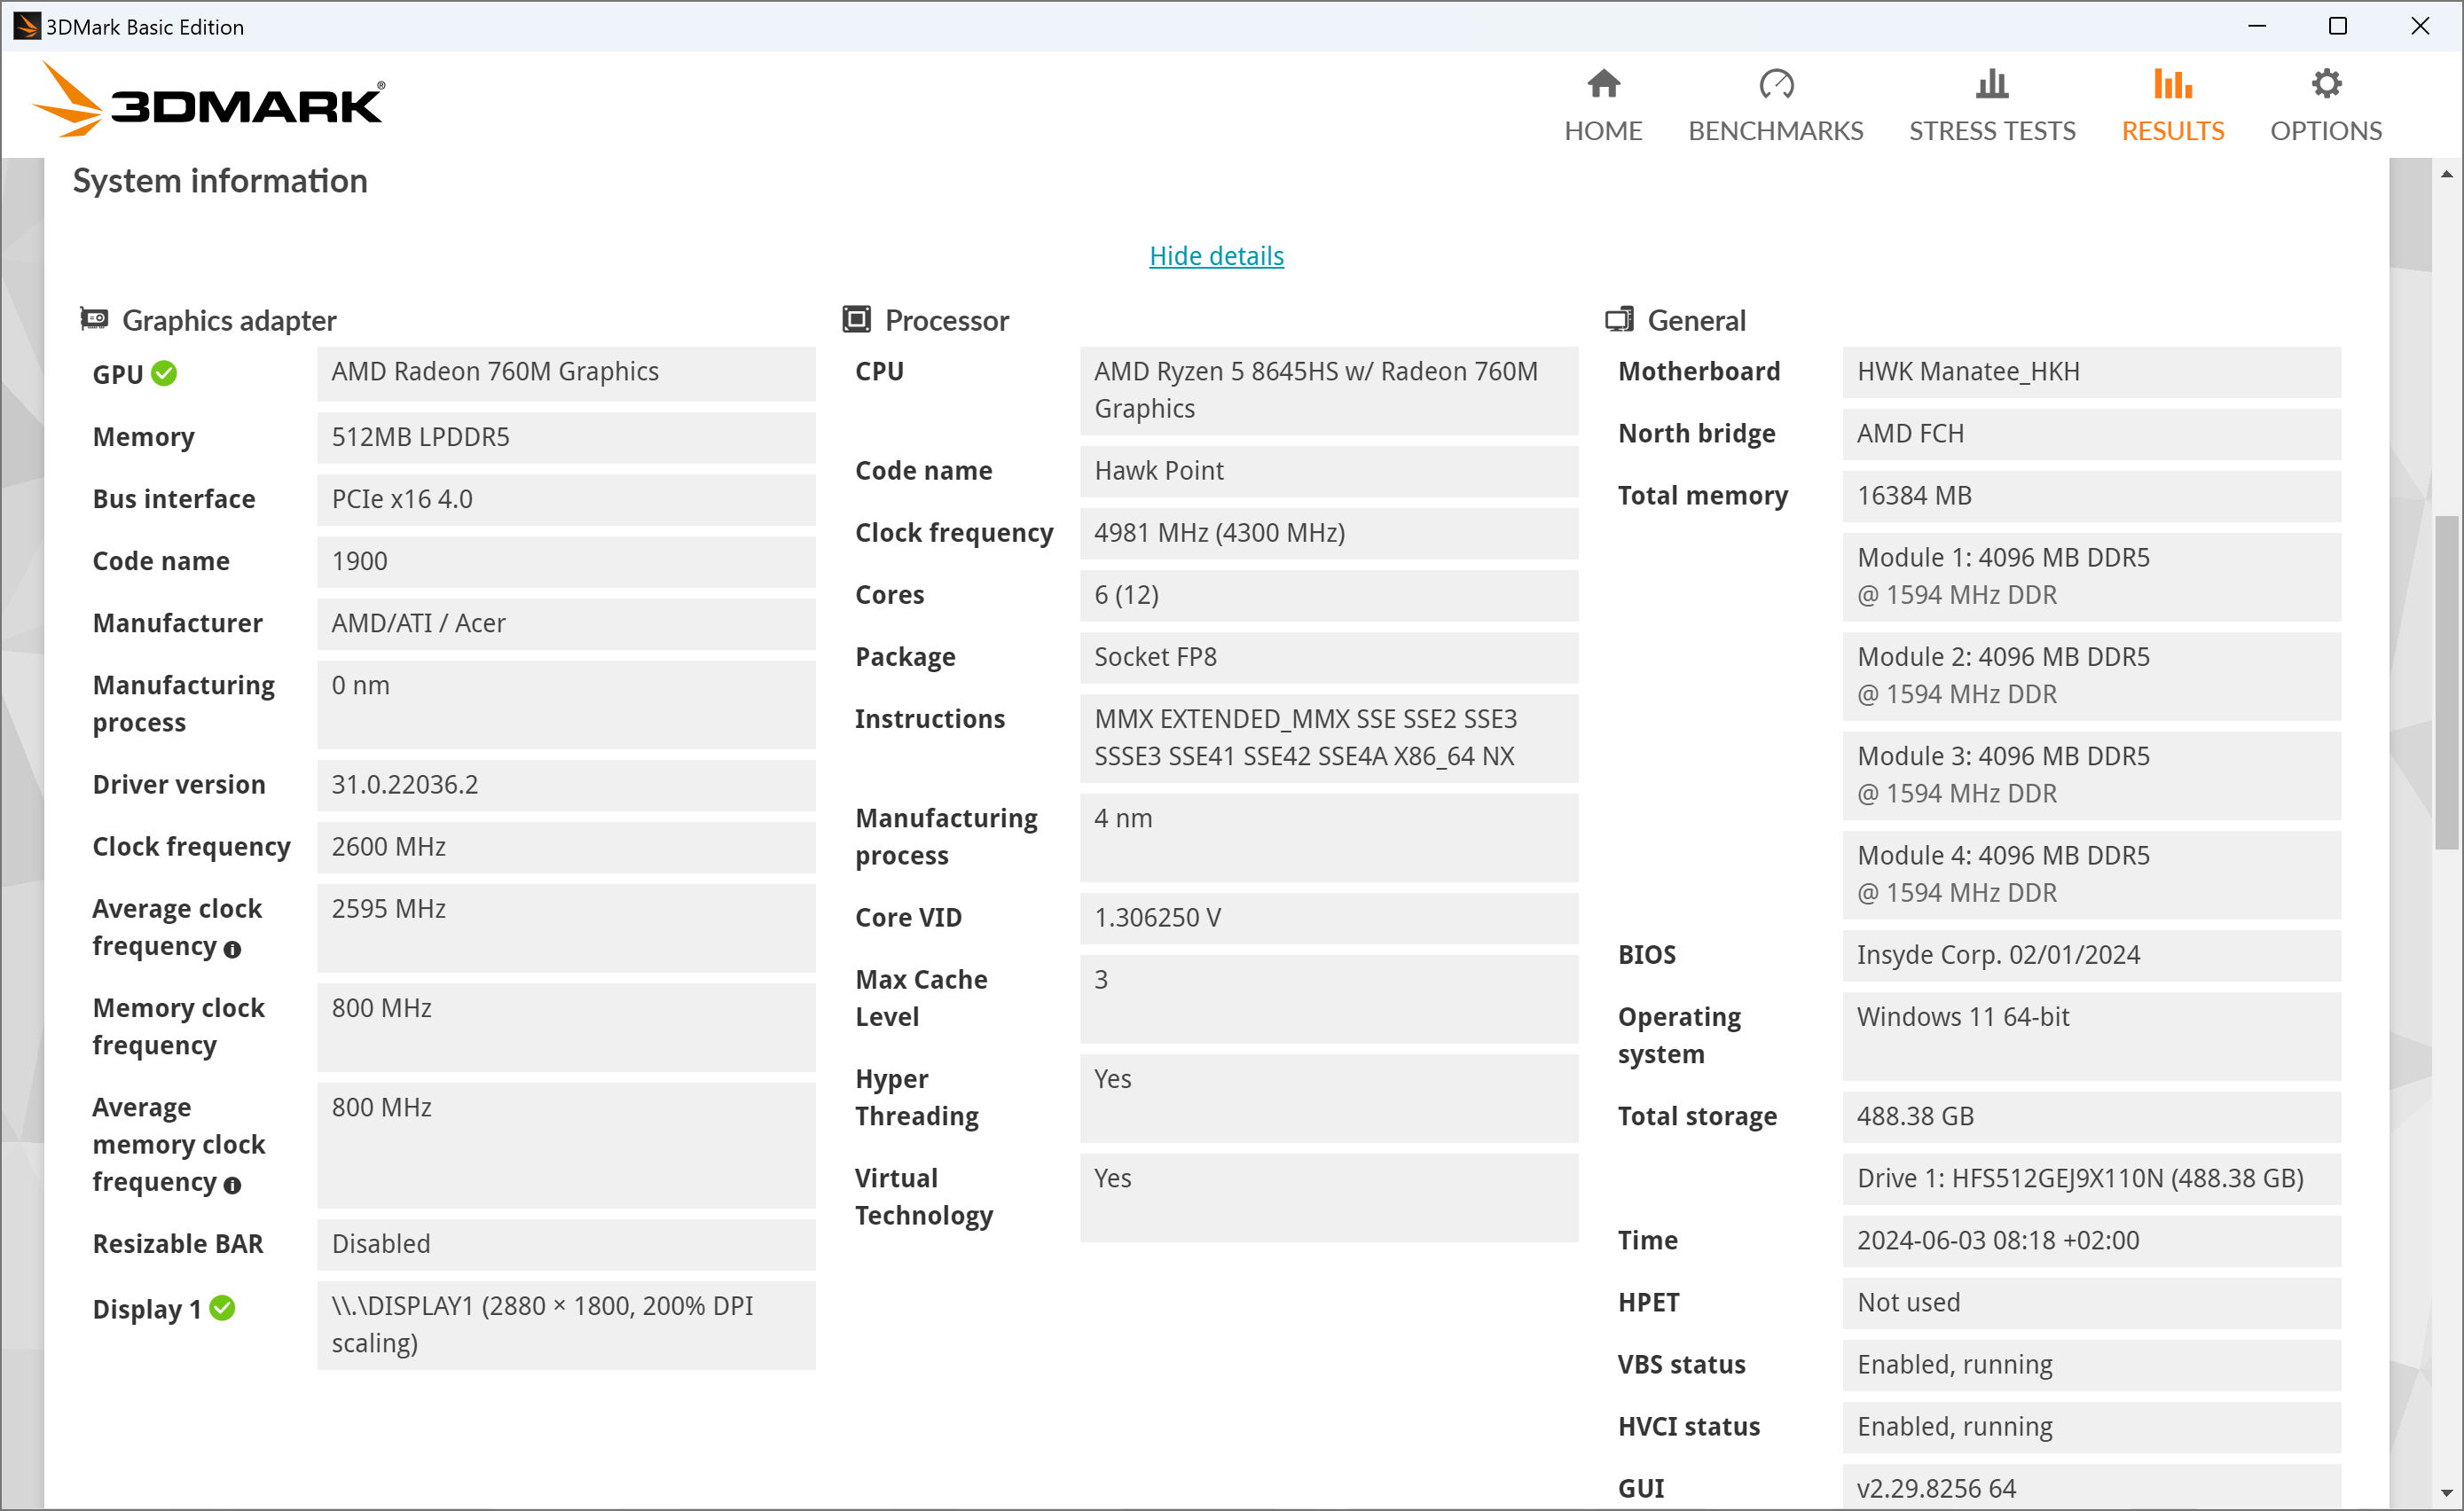
Task: Click the scrollbar up arrow
Action: (2446, 174)
